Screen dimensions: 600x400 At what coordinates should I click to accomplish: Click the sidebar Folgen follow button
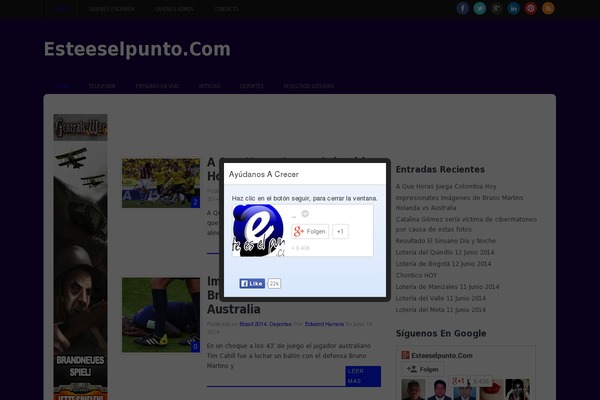pyautogui.click(x=422, y=369)
